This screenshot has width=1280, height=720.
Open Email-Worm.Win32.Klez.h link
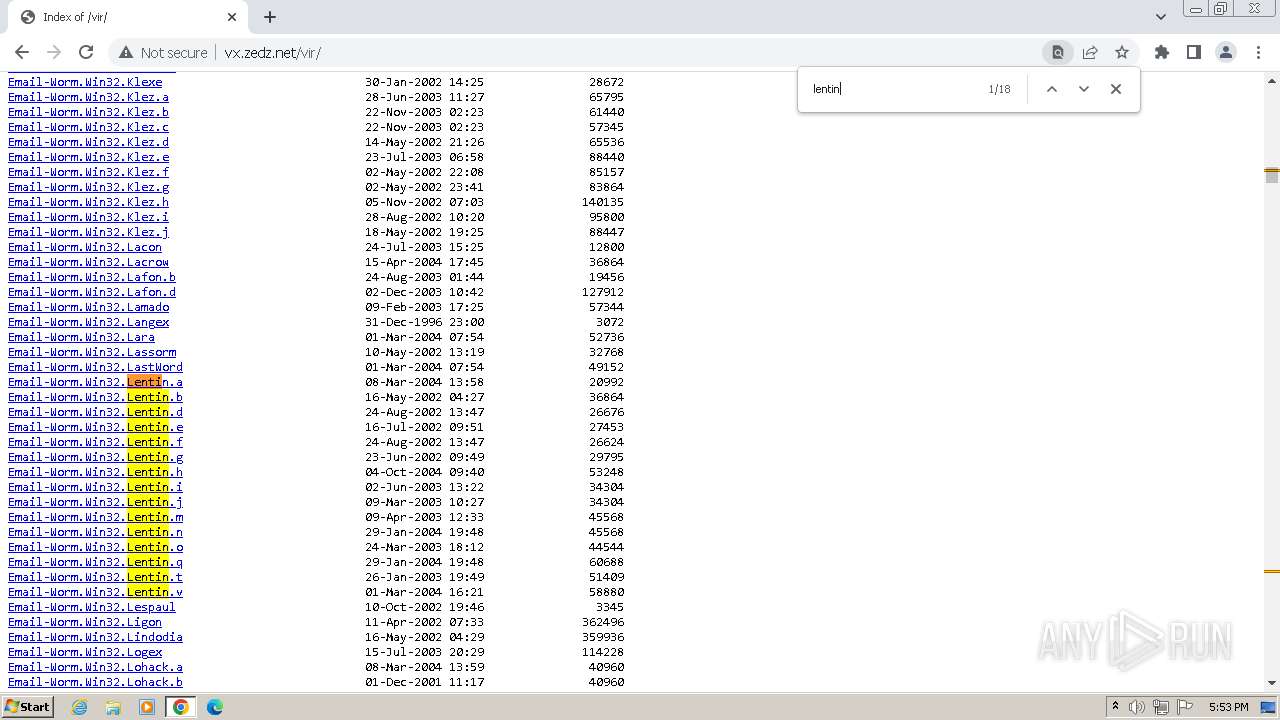click(x=88, y=202)
